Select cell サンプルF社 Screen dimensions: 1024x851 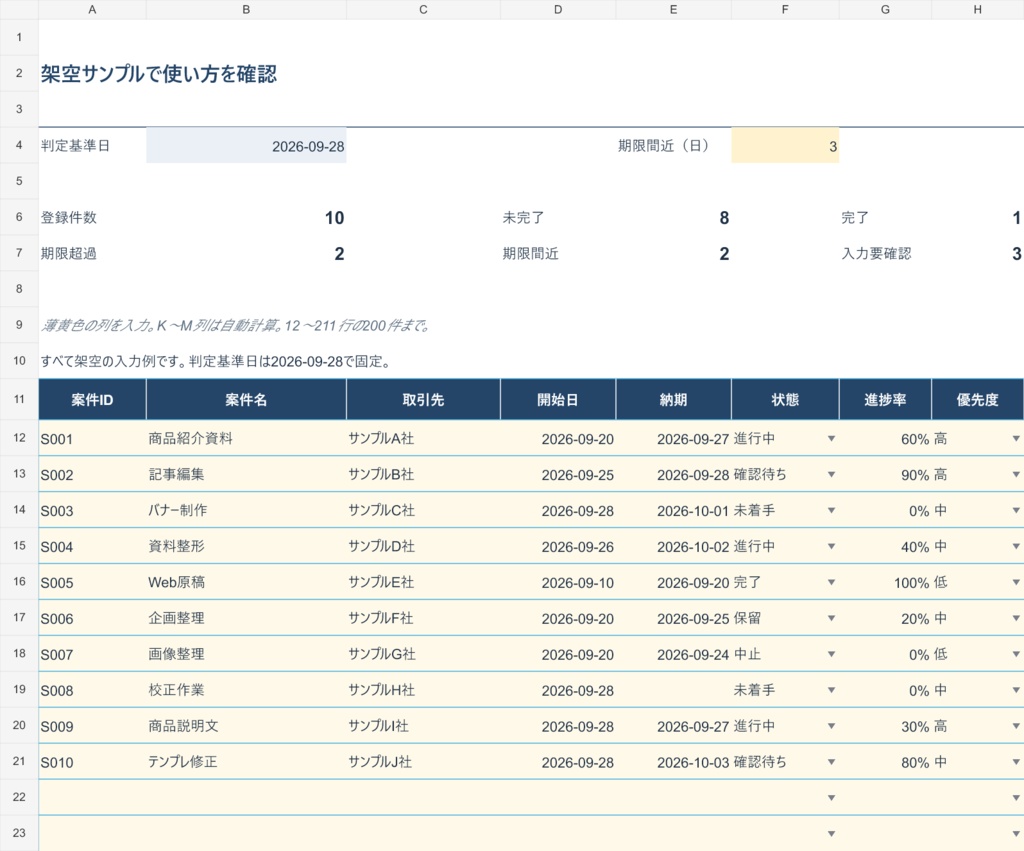[x=423, y=618]
